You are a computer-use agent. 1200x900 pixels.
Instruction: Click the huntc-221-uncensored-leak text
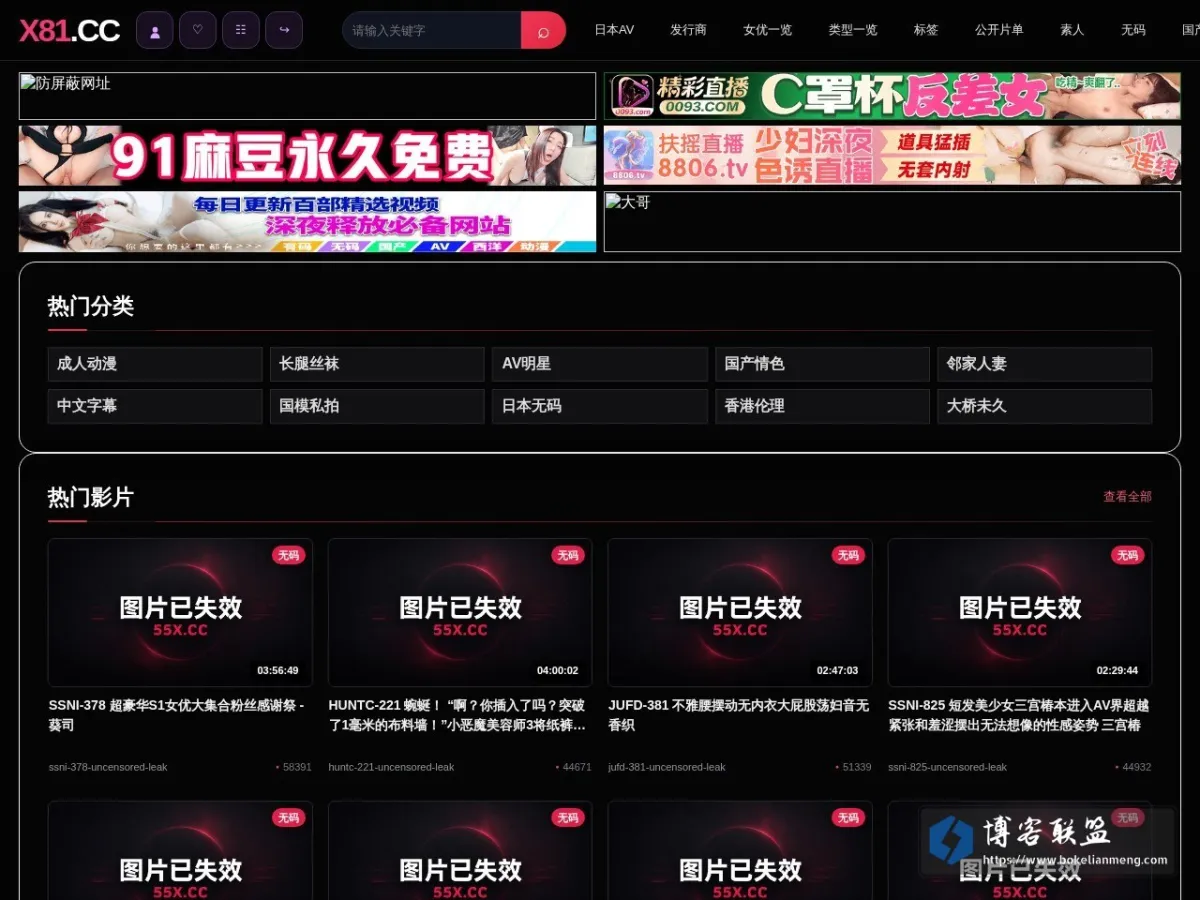pyautogui.click(x=391, y=767)
